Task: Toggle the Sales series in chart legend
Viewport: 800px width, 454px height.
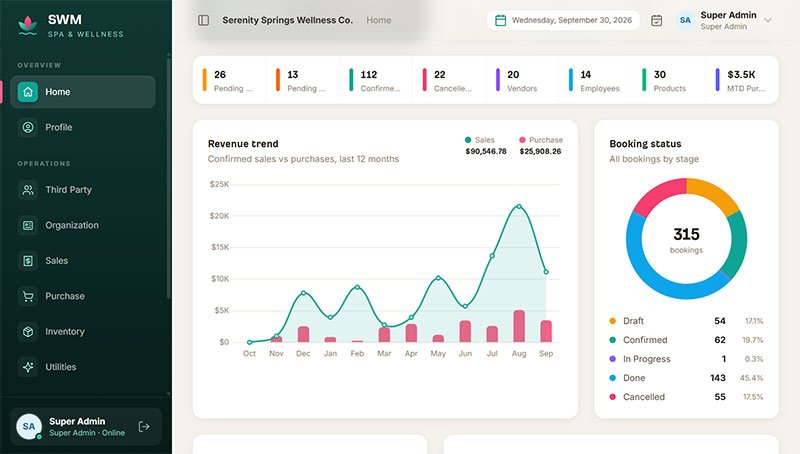Action: tap(480, 140)
